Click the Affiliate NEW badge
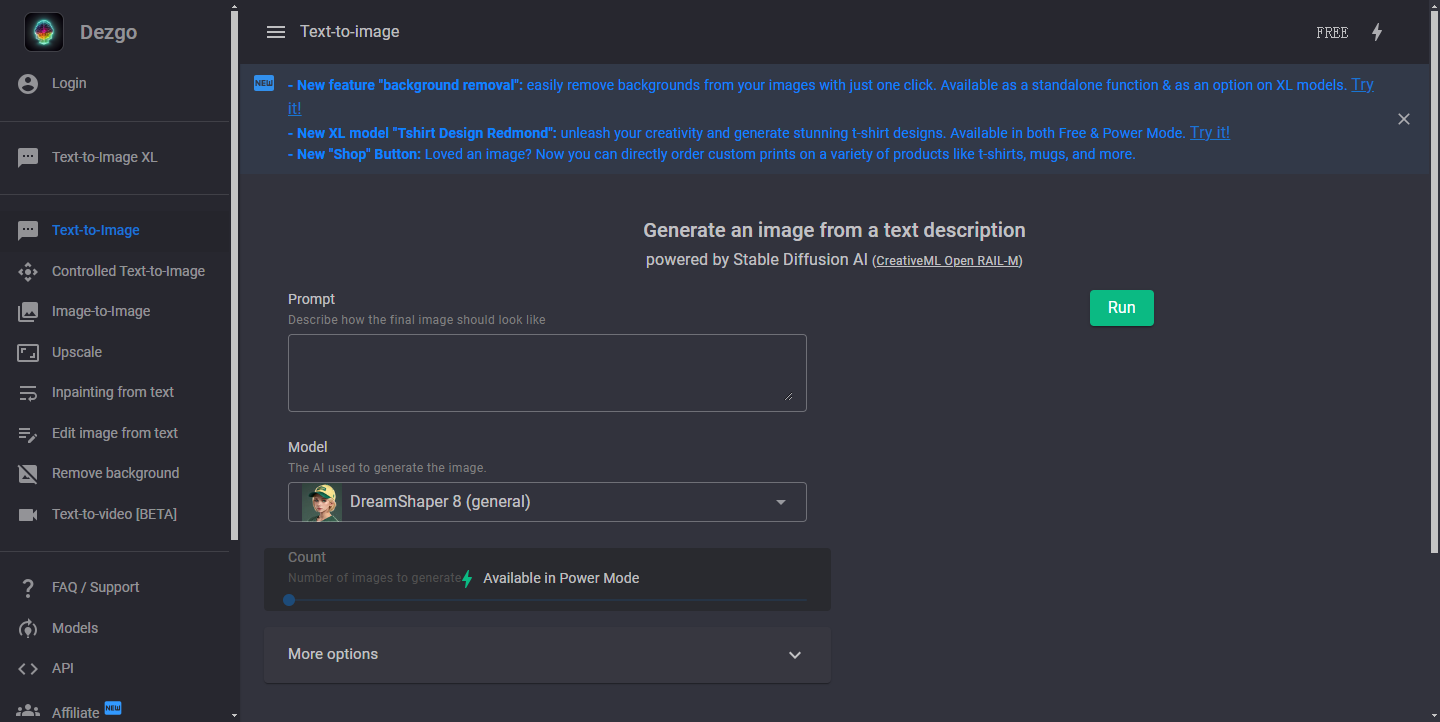 click(x=113, y=708)
